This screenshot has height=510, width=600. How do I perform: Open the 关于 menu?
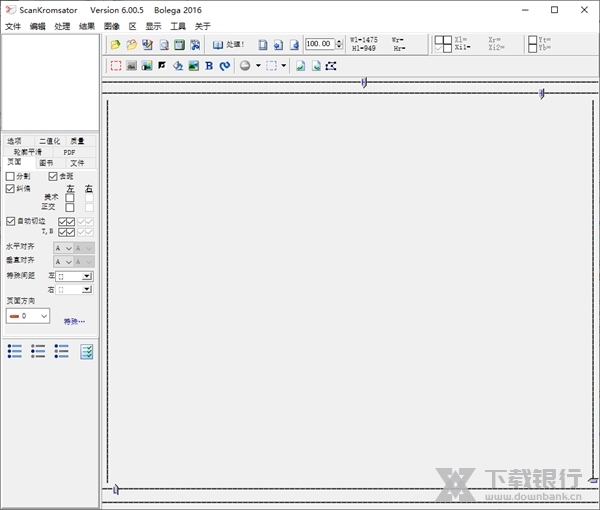202,26
